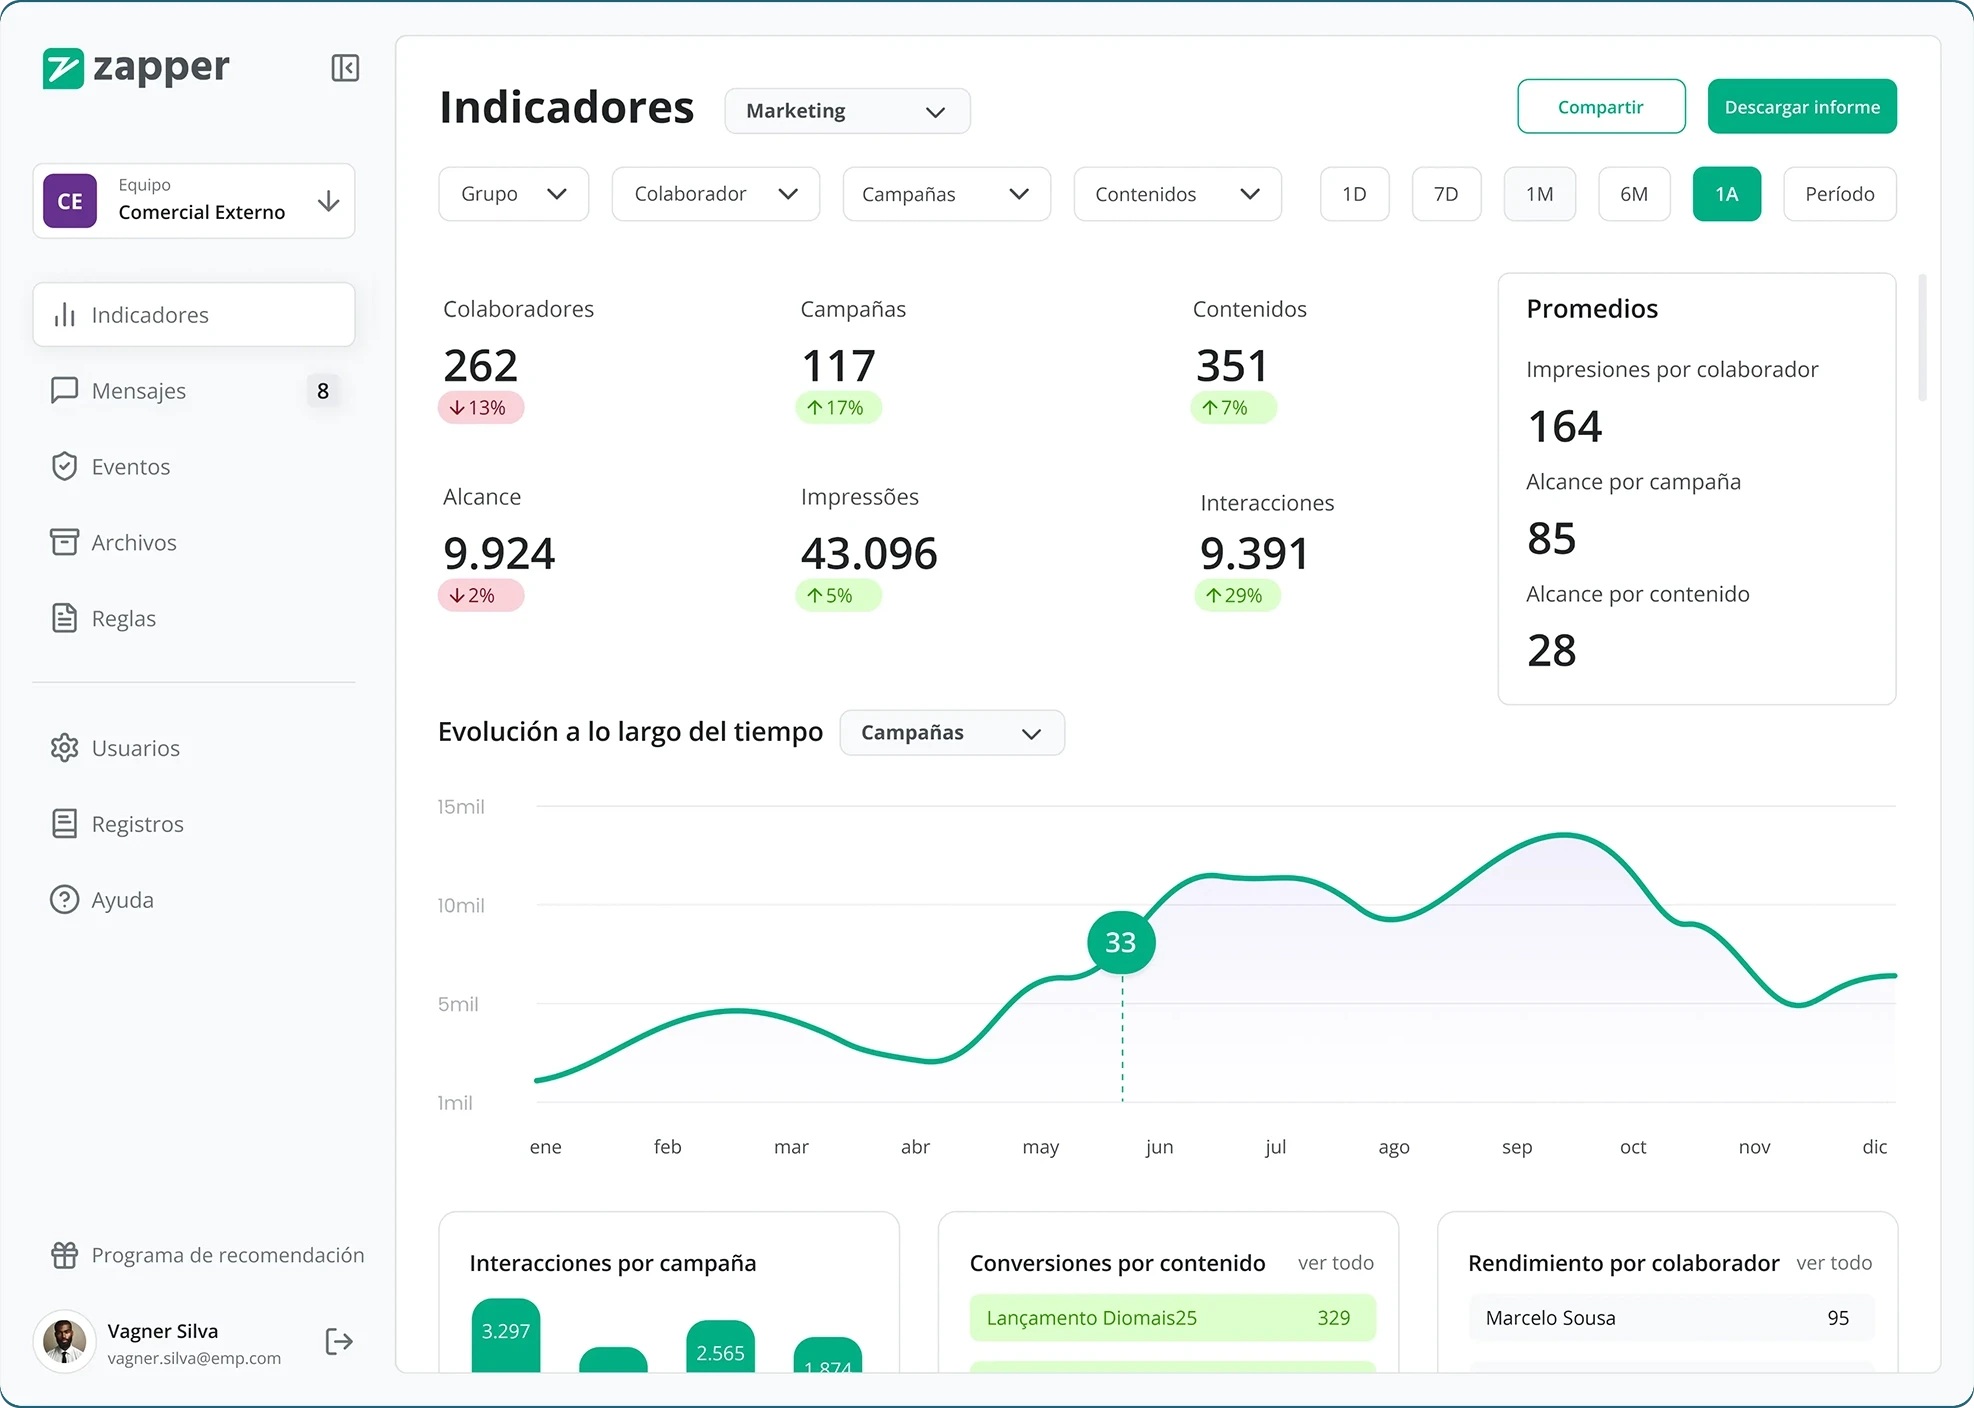
Task: Click the Descargar informe button
Action: point(1802,106)
